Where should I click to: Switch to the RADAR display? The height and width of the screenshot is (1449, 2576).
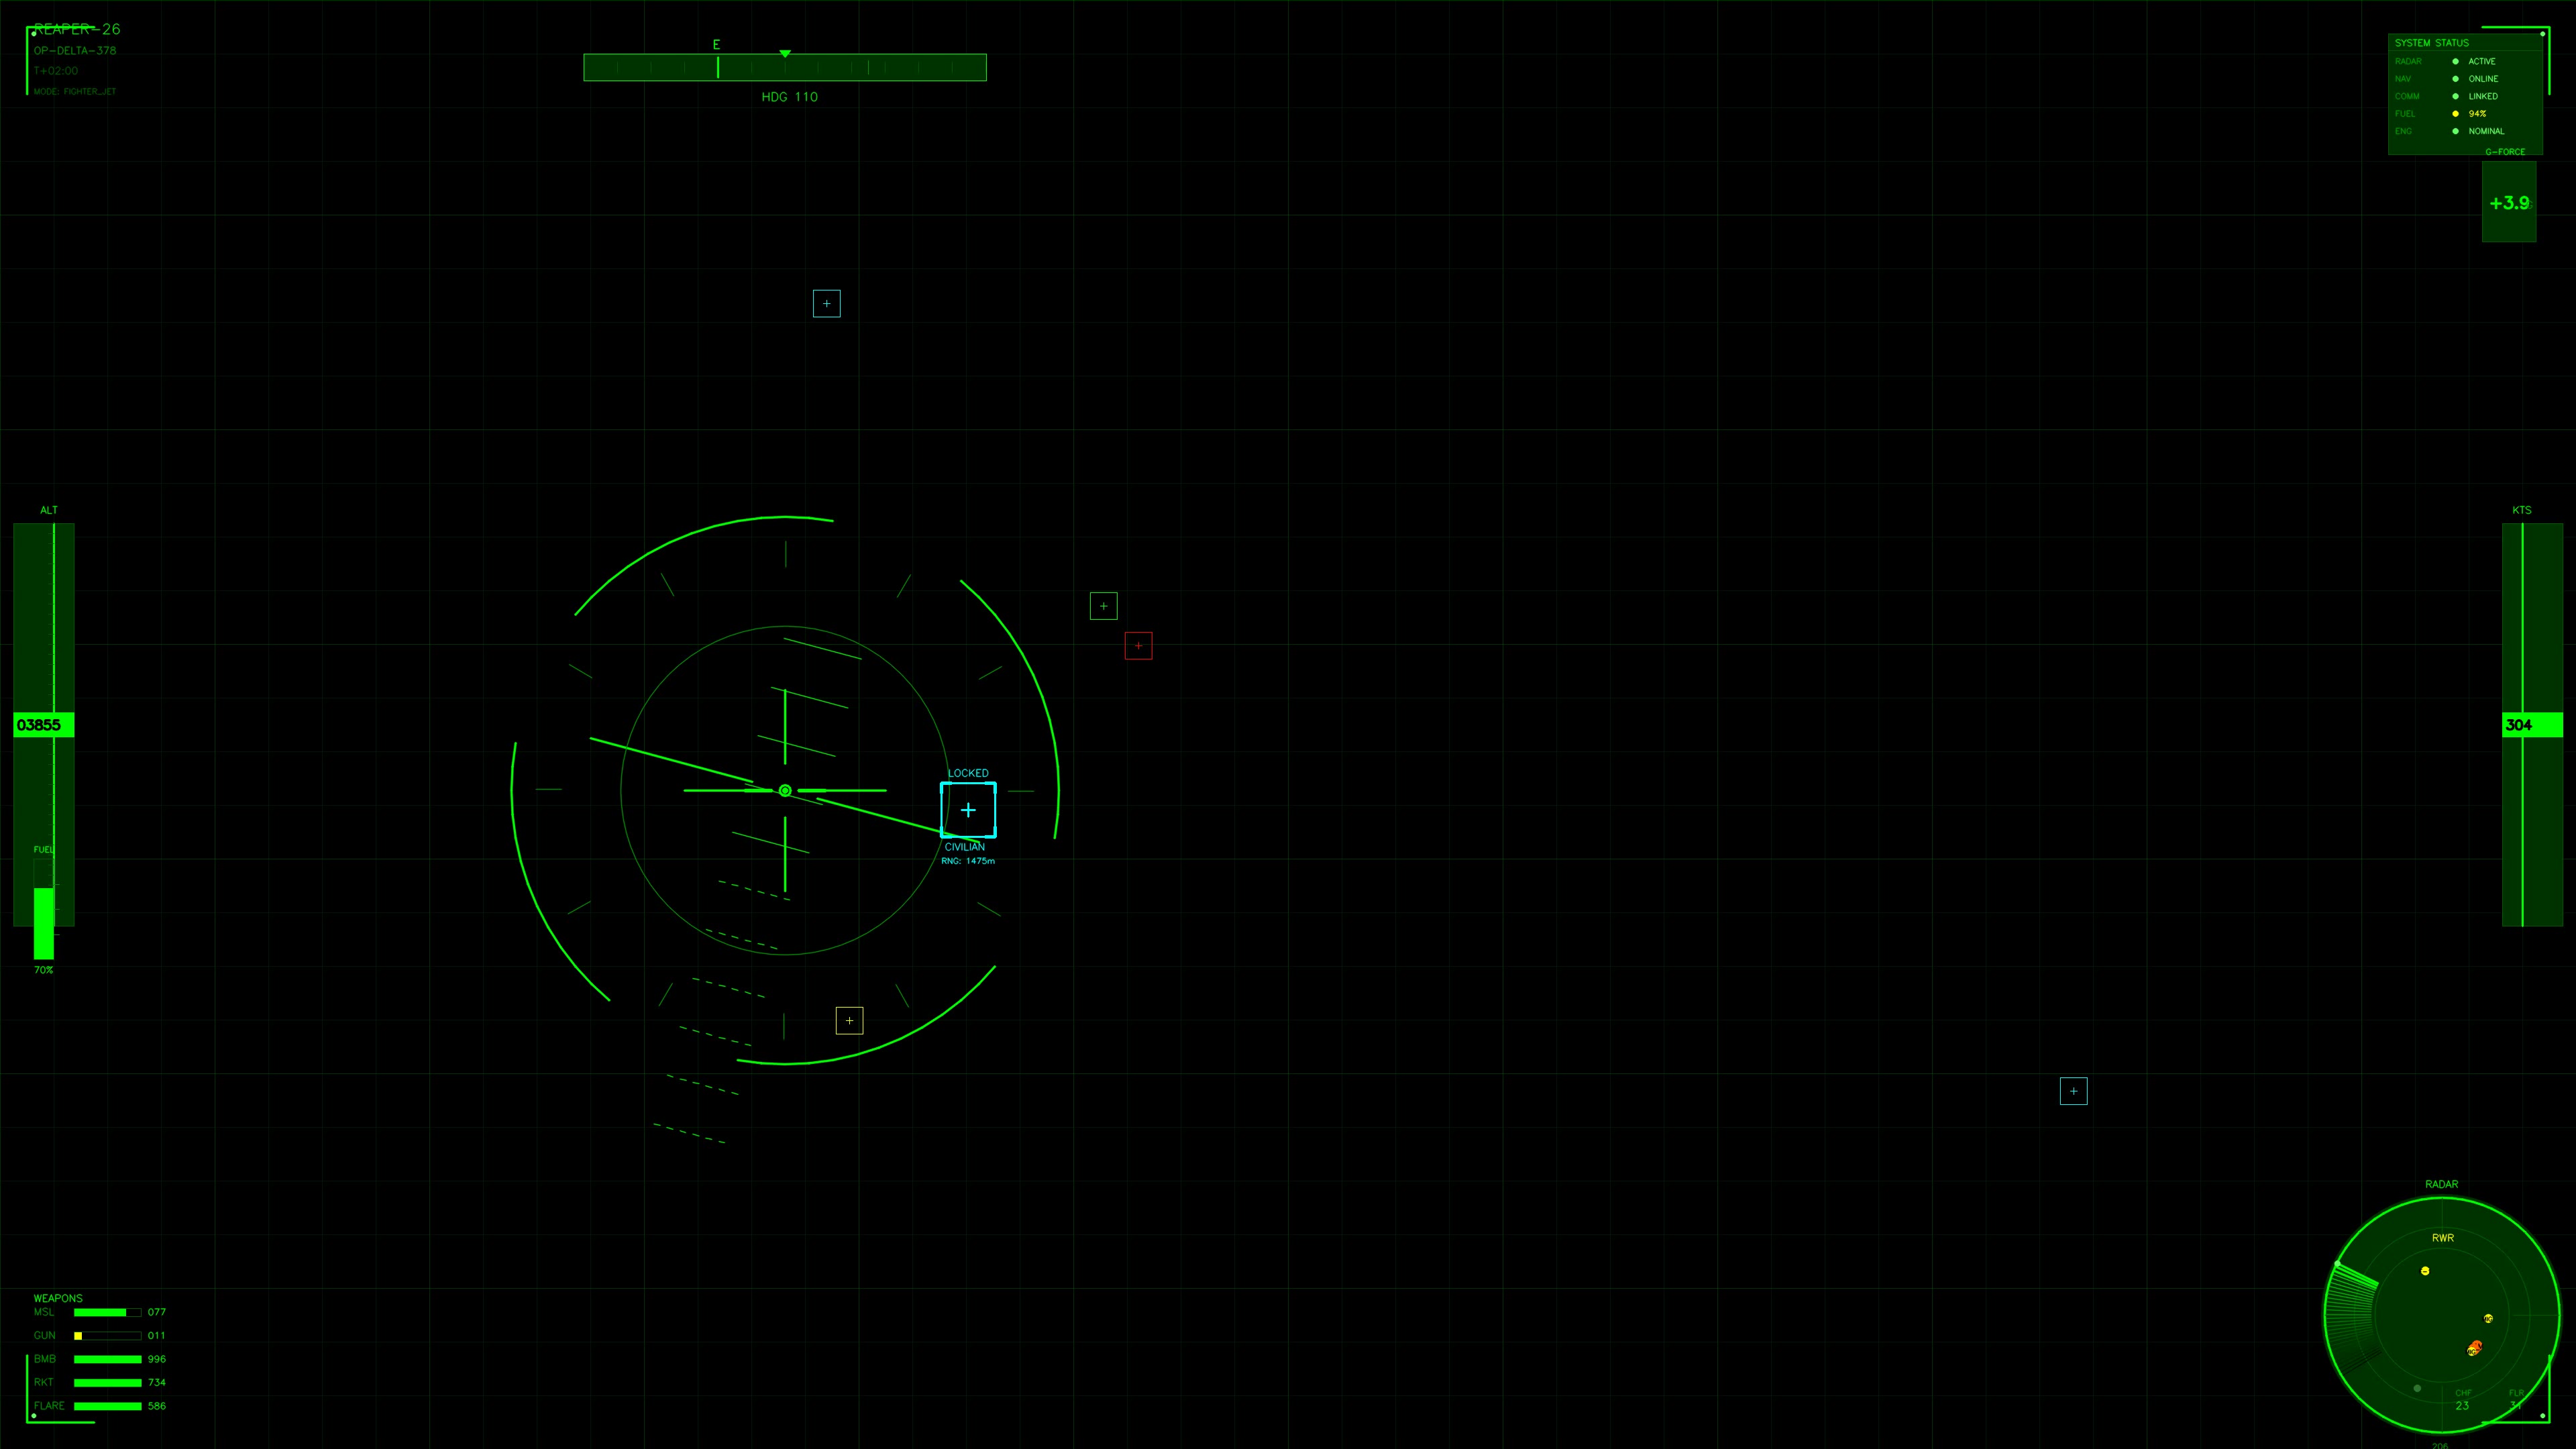(x=2441, y=1184)
